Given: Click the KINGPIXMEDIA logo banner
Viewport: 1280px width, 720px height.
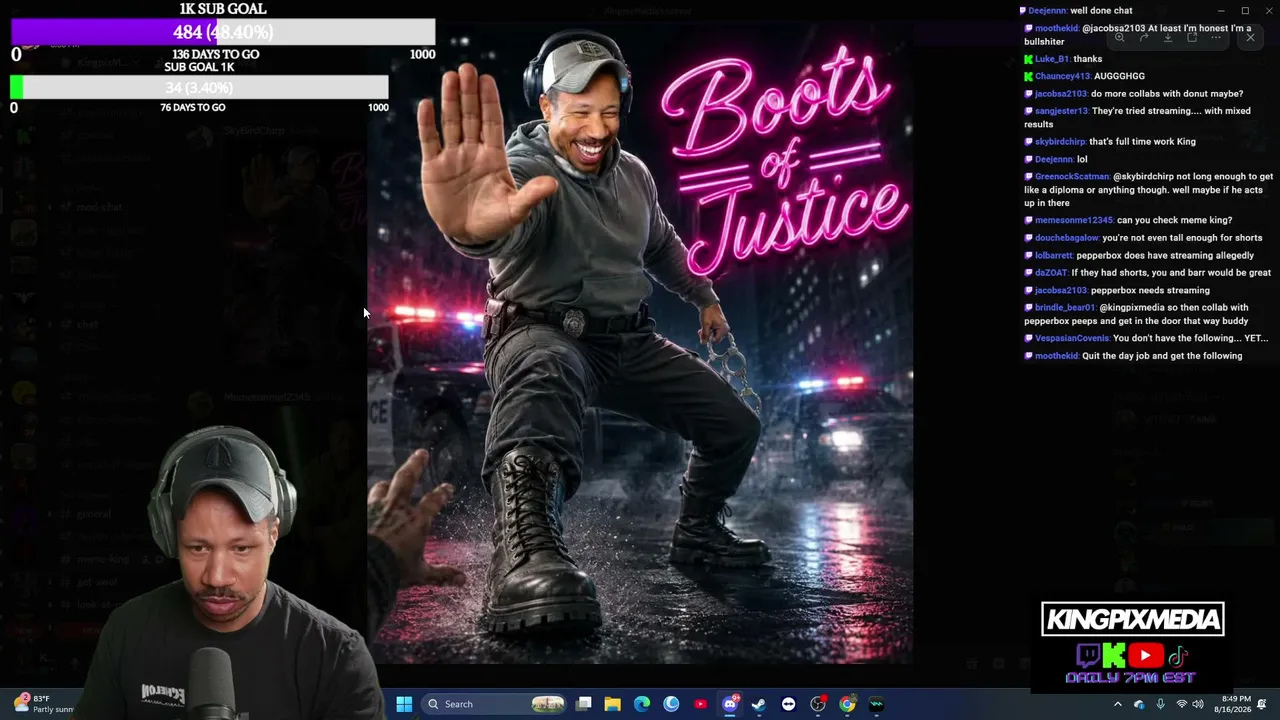Looking at the screenshot, I should (x=1133, y=619).
